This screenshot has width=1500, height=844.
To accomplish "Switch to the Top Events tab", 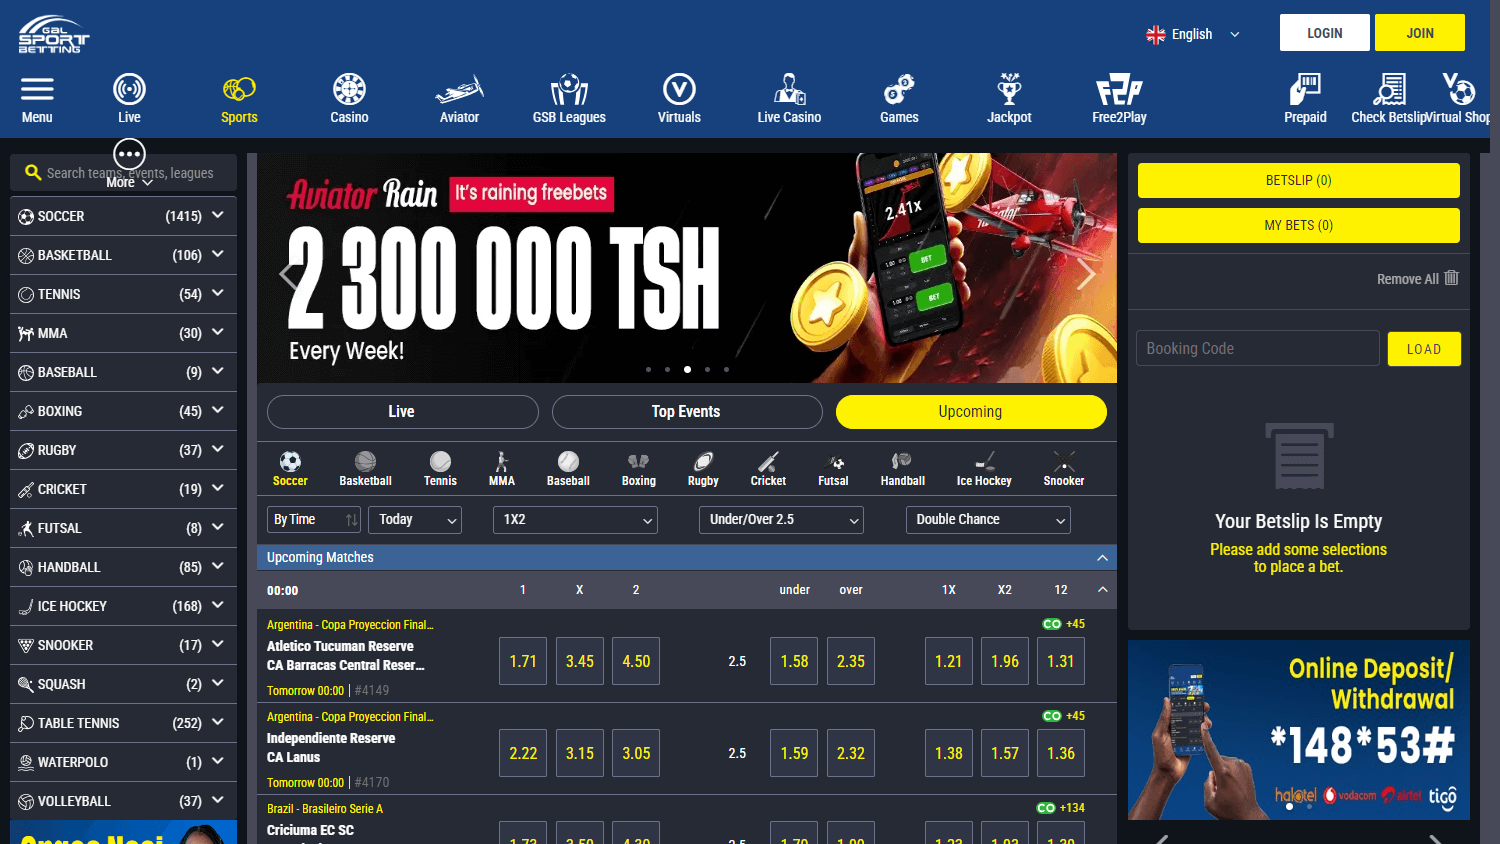I will coord(687,412).
